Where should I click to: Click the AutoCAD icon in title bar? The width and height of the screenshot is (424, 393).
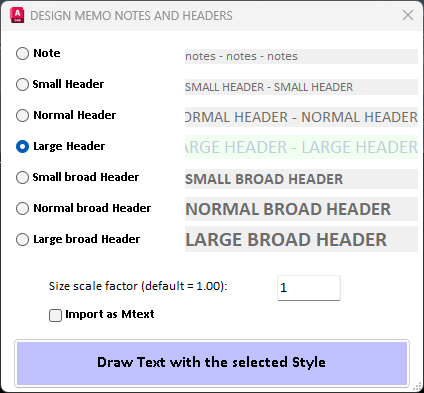point(17,15)
